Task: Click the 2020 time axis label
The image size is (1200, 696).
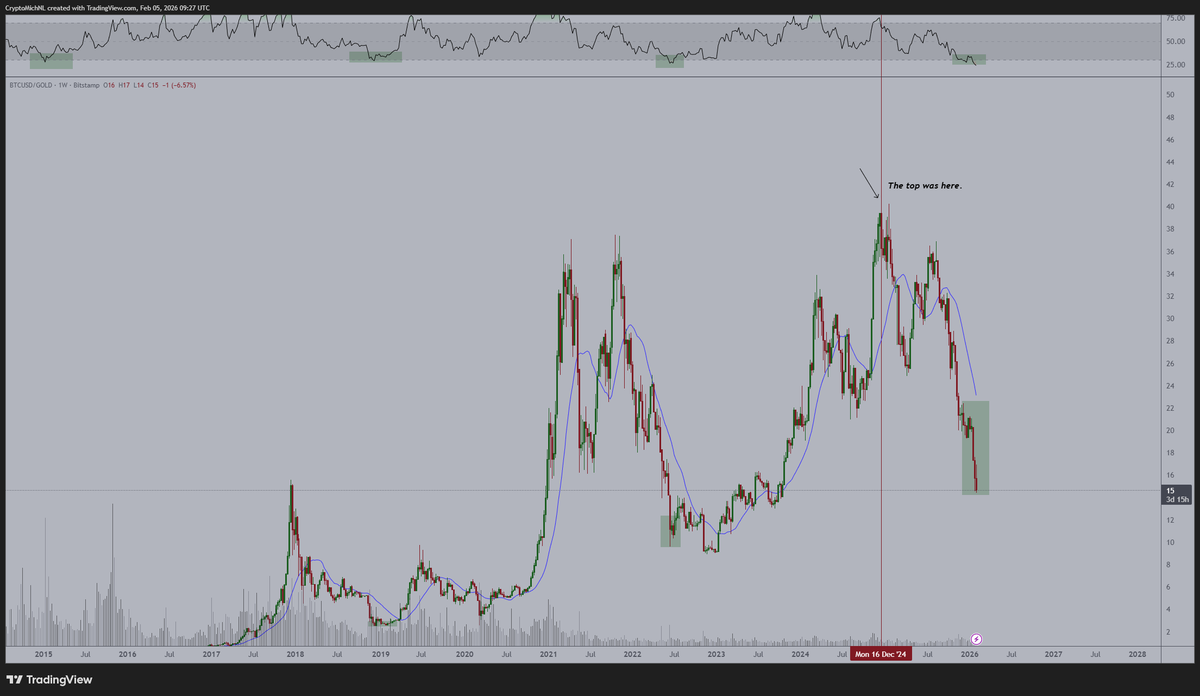Action: (464, 654)
